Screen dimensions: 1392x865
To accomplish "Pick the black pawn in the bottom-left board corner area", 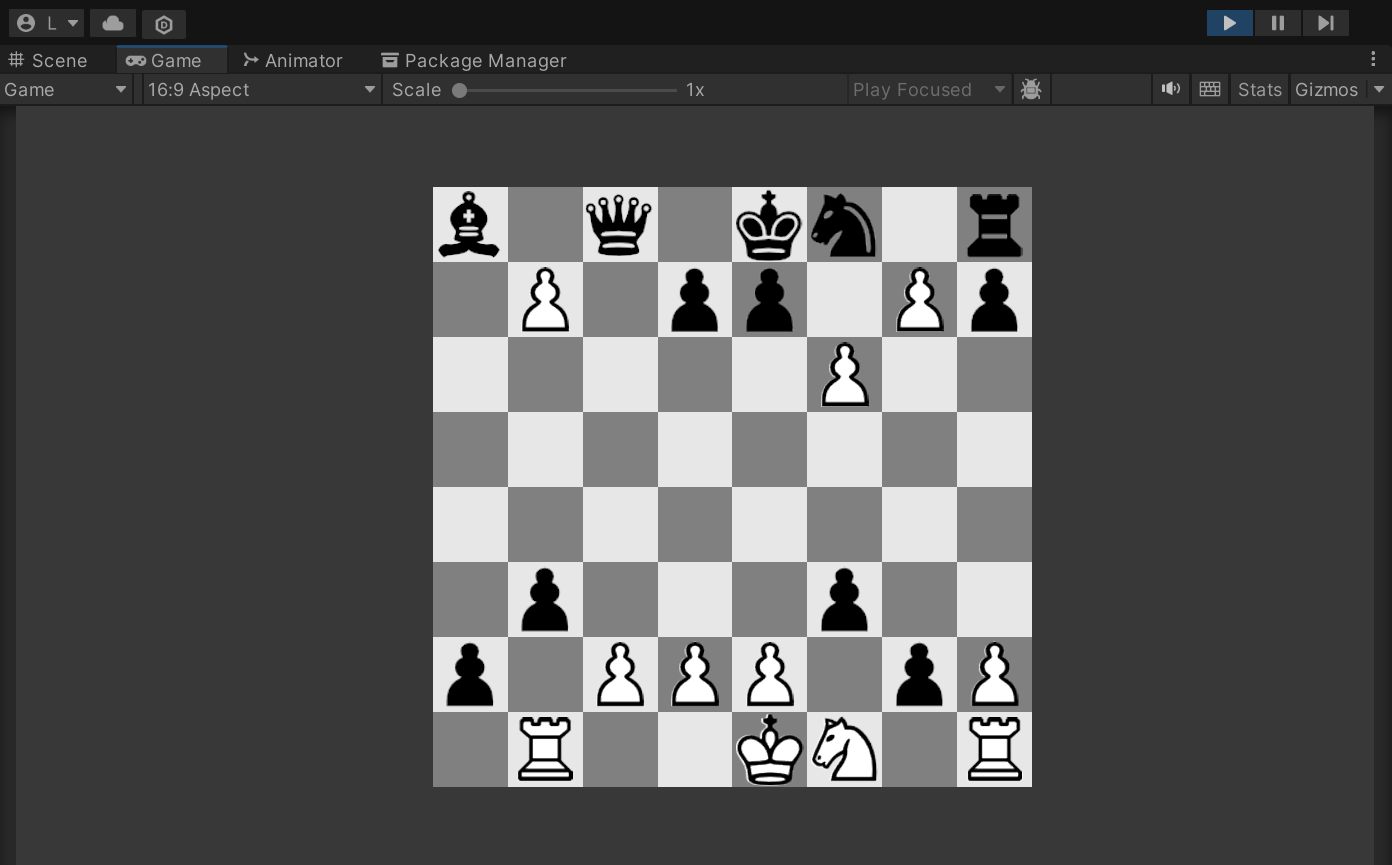I will click(470, 675).
